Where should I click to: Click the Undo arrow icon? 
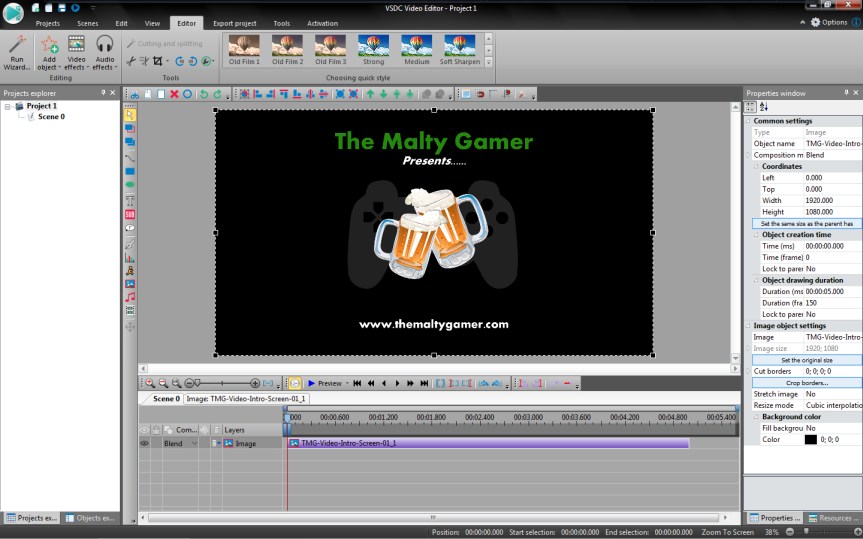[204, 94]
